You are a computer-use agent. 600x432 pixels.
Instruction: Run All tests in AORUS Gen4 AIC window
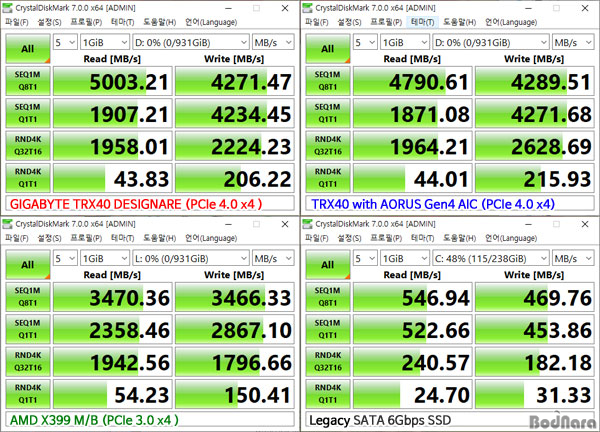[328, 49]
